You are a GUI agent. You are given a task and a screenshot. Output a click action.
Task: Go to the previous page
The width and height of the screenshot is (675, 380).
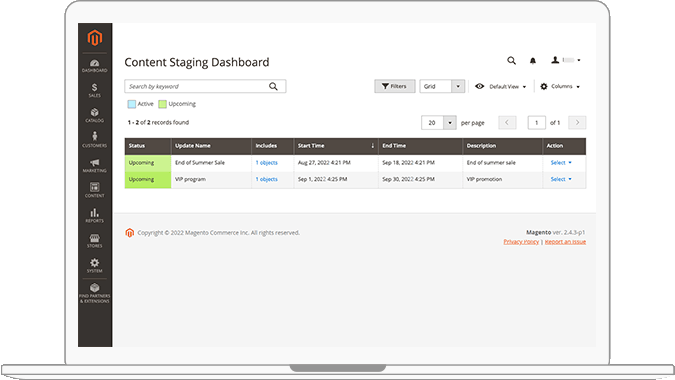point(507,123)
